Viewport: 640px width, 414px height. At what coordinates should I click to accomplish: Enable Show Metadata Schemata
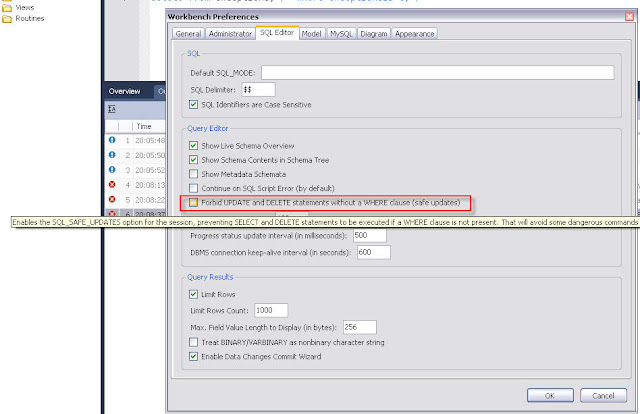[x=193, y=174]
